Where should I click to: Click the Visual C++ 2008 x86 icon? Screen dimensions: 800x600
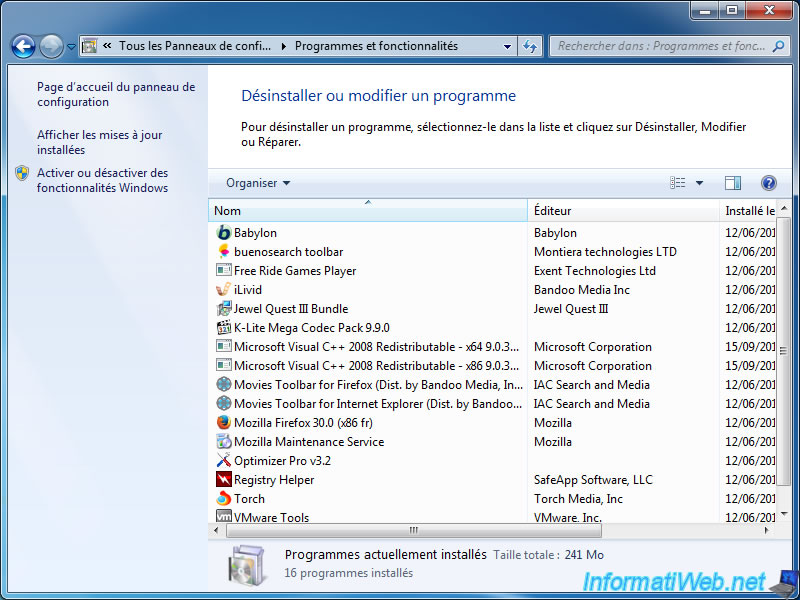223,365
